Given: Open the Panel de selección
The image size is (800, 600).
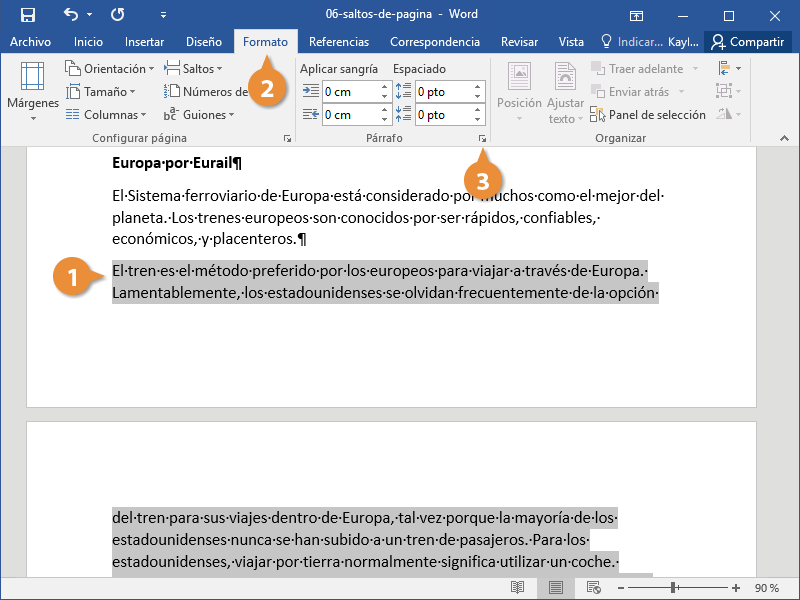Looking at the screenshot, I should click(648, 115).
